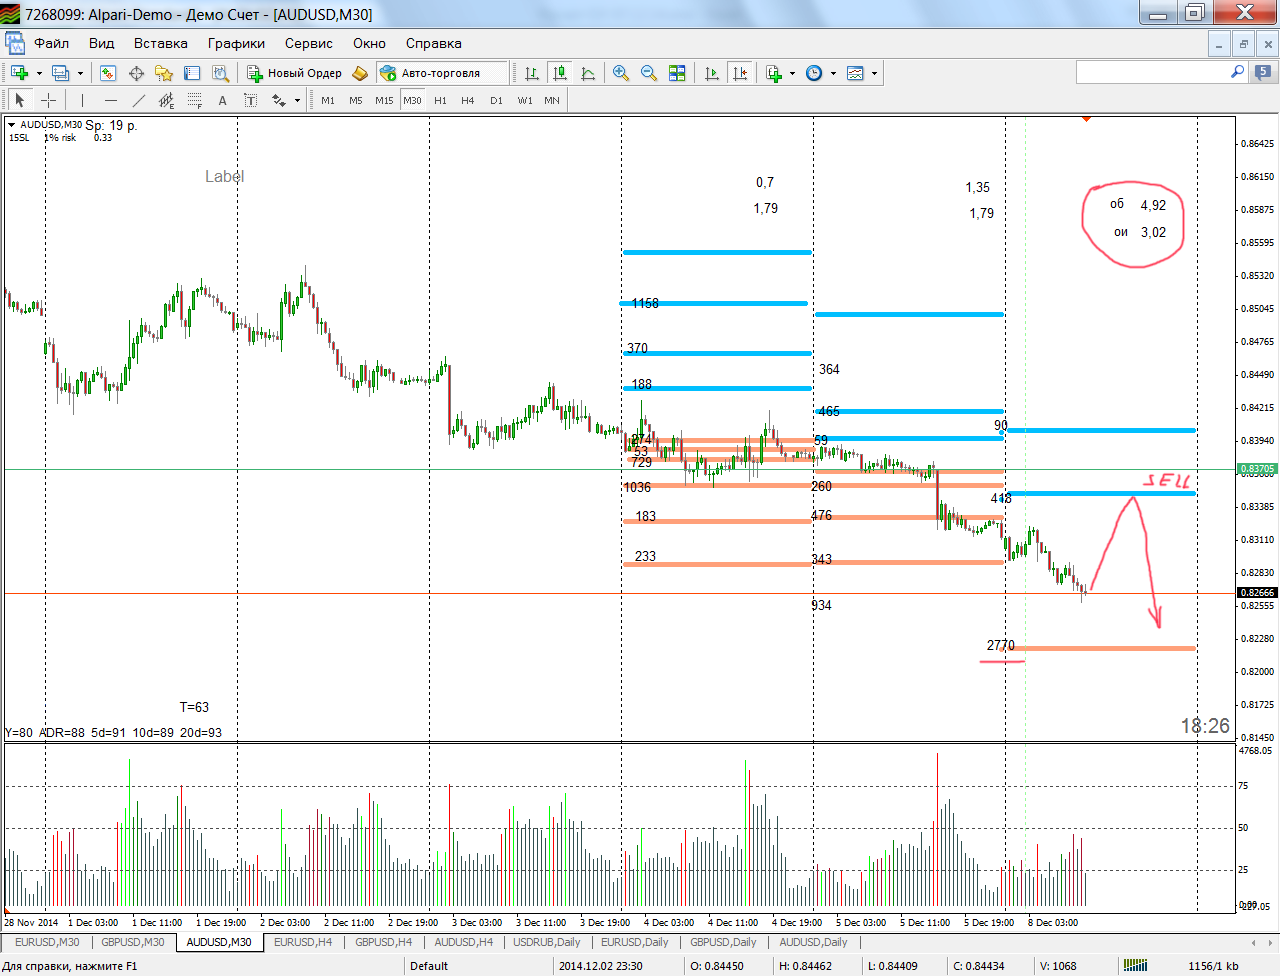
Task: Click the Новый Ордер button
Action: [294, 73]
